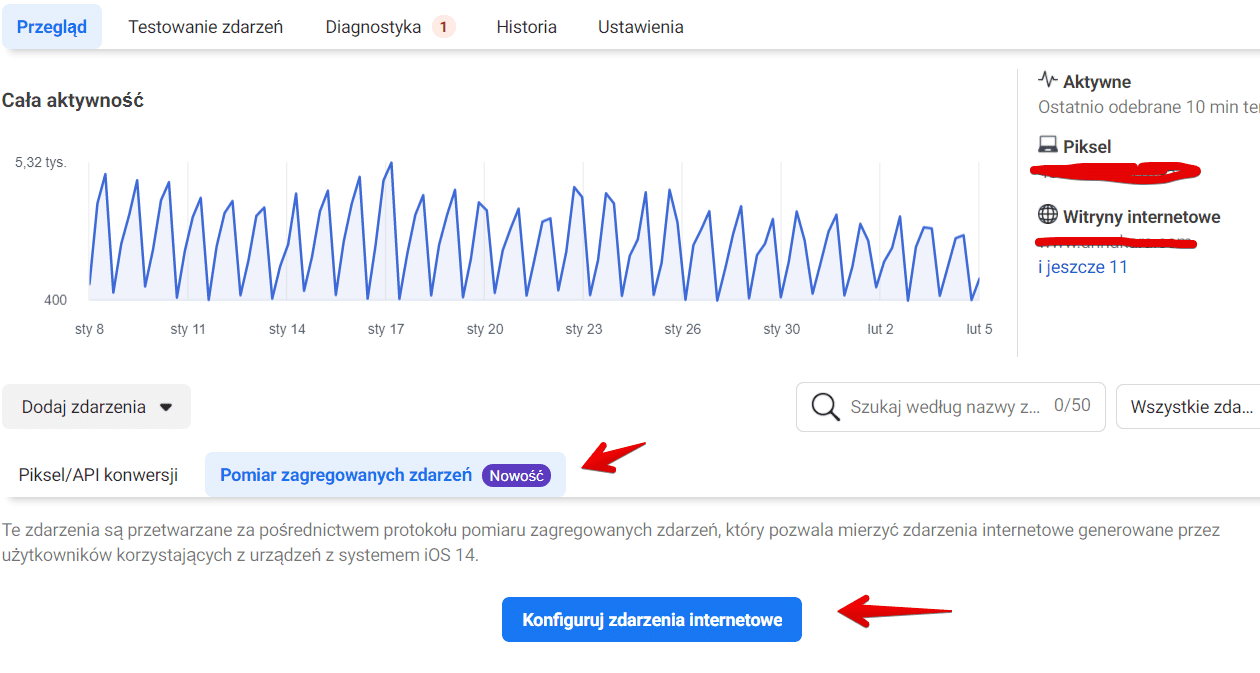Open the Historia tab
The width and height of the screenshot is (1260, 673).
pos(526,27)
